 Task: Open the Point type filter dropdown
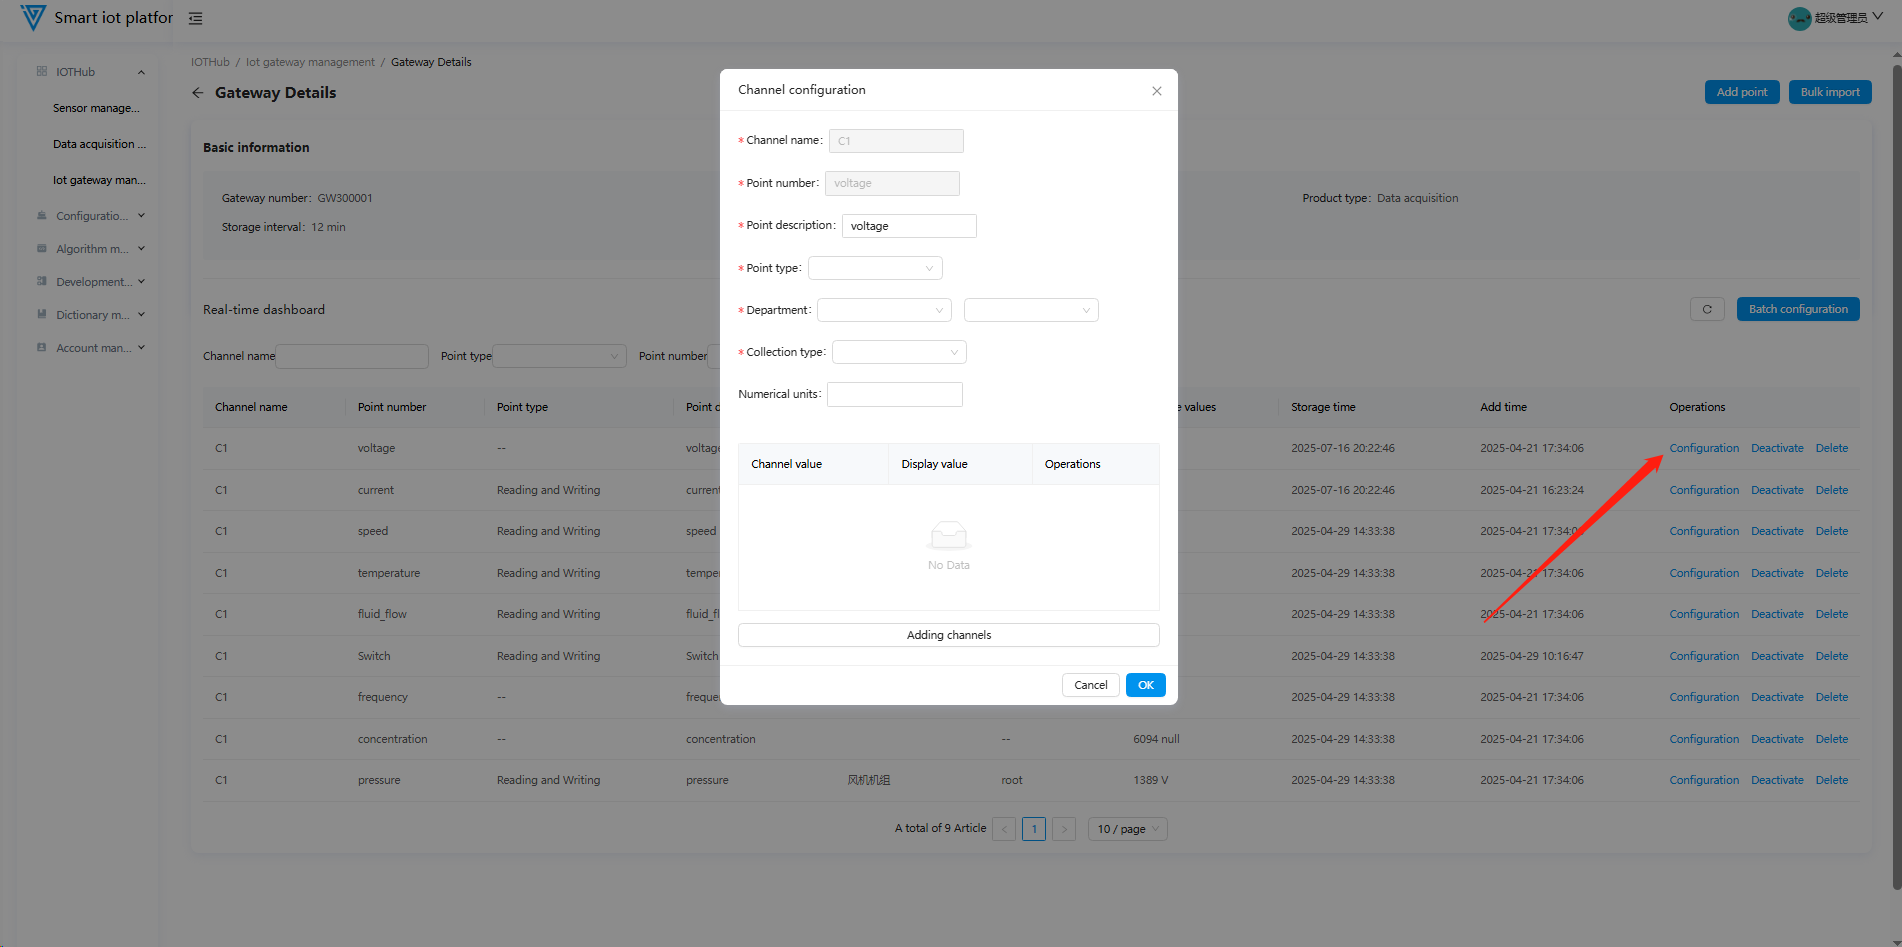pos(559,356)
